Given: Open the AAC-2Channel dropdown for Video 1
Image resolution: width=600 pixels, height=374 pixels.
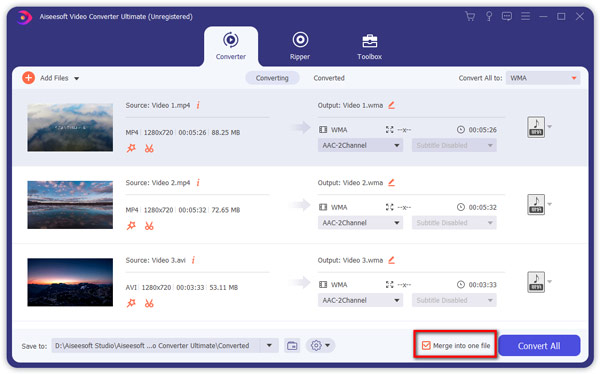Looking at the screenshot, I should tap(360, 145).
